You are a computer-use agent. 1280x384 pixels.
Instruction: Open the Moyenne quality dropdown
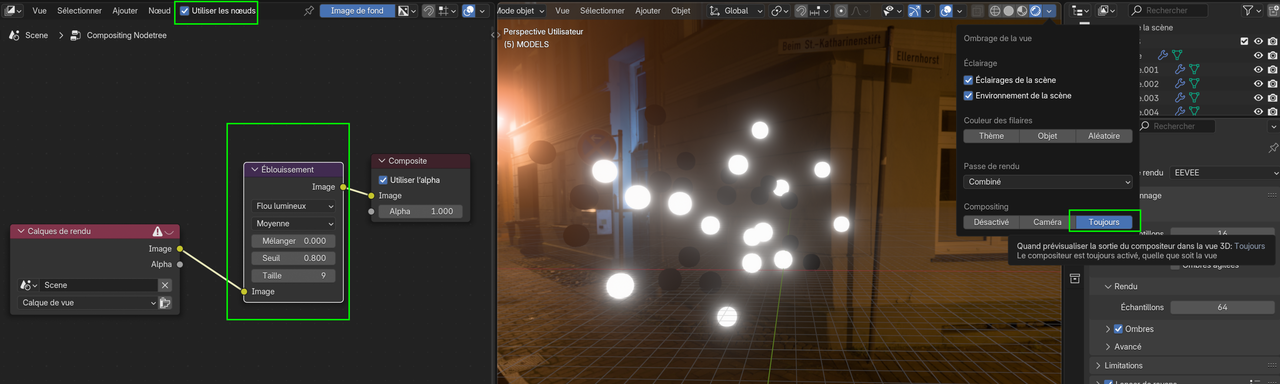coord(294,224)
